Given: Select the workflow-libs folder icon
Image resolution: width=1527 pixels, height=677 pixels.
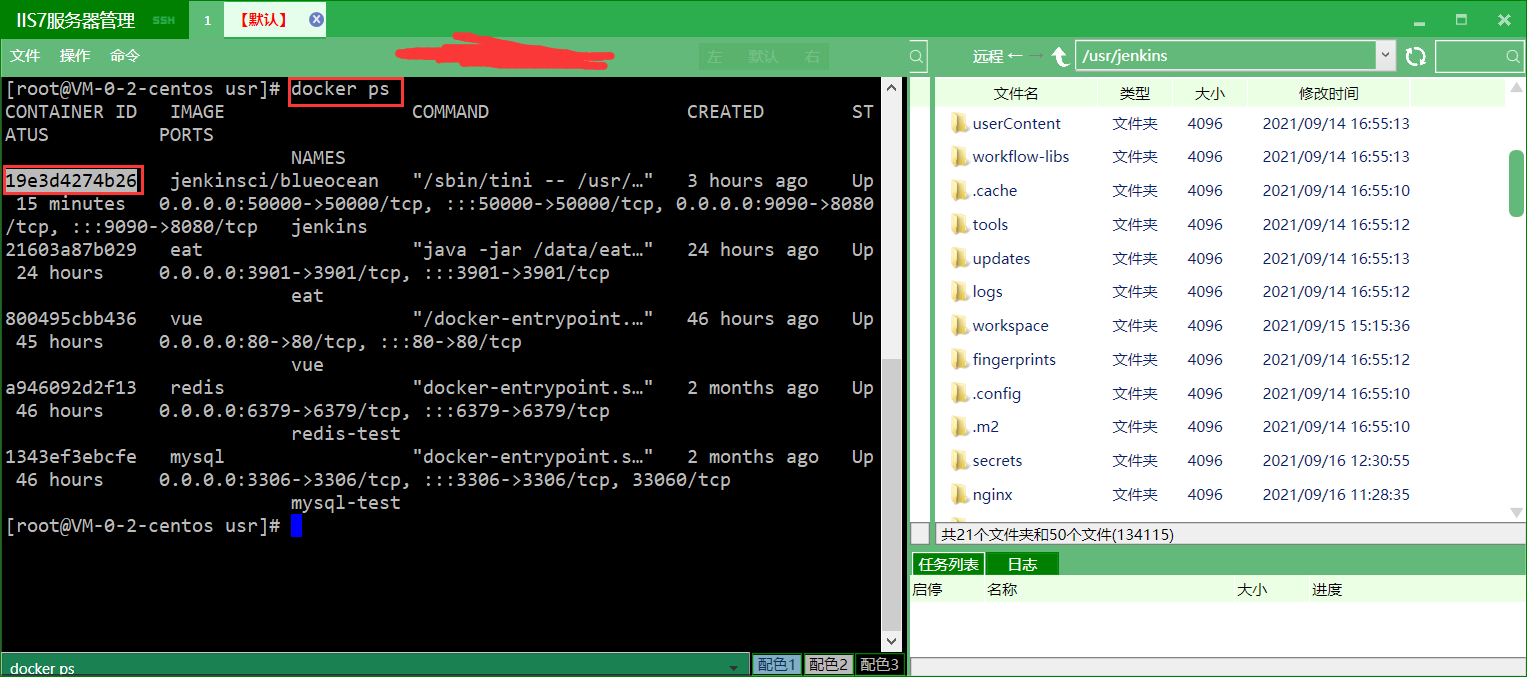Looking at the screenshot, I should (x=960, y=157).
